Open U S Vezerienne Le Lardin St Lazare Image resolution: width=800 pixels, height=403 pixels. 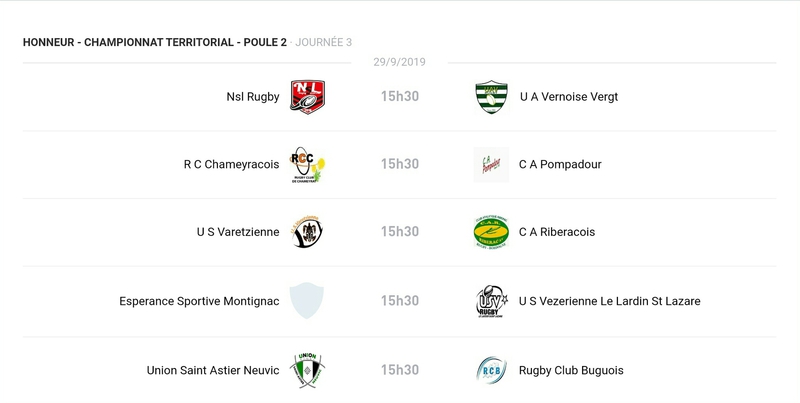[609, 301]
